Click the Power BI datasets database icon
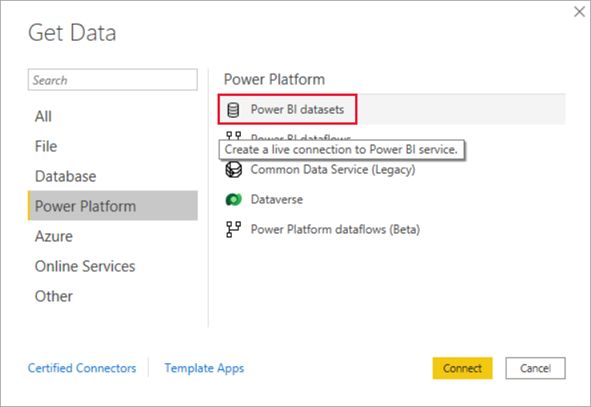591x407 pixels. click(x=233, y=110)
